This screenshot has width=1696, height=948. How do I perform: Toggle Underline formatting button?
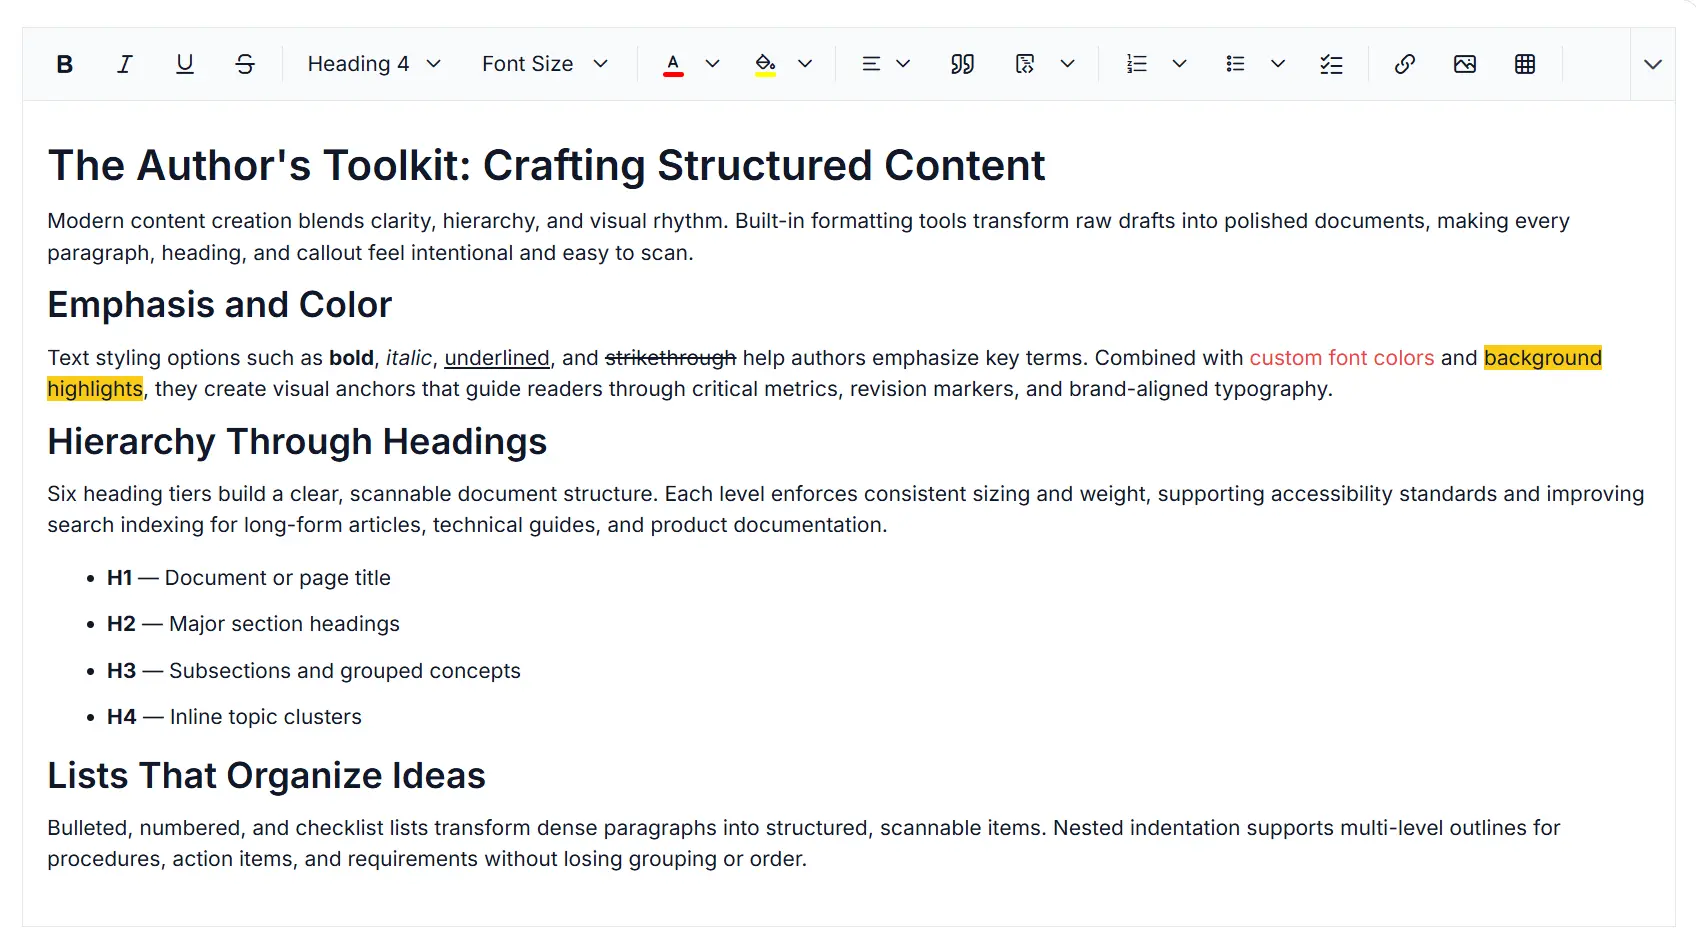pyautogui.click(x=185, y=64)
